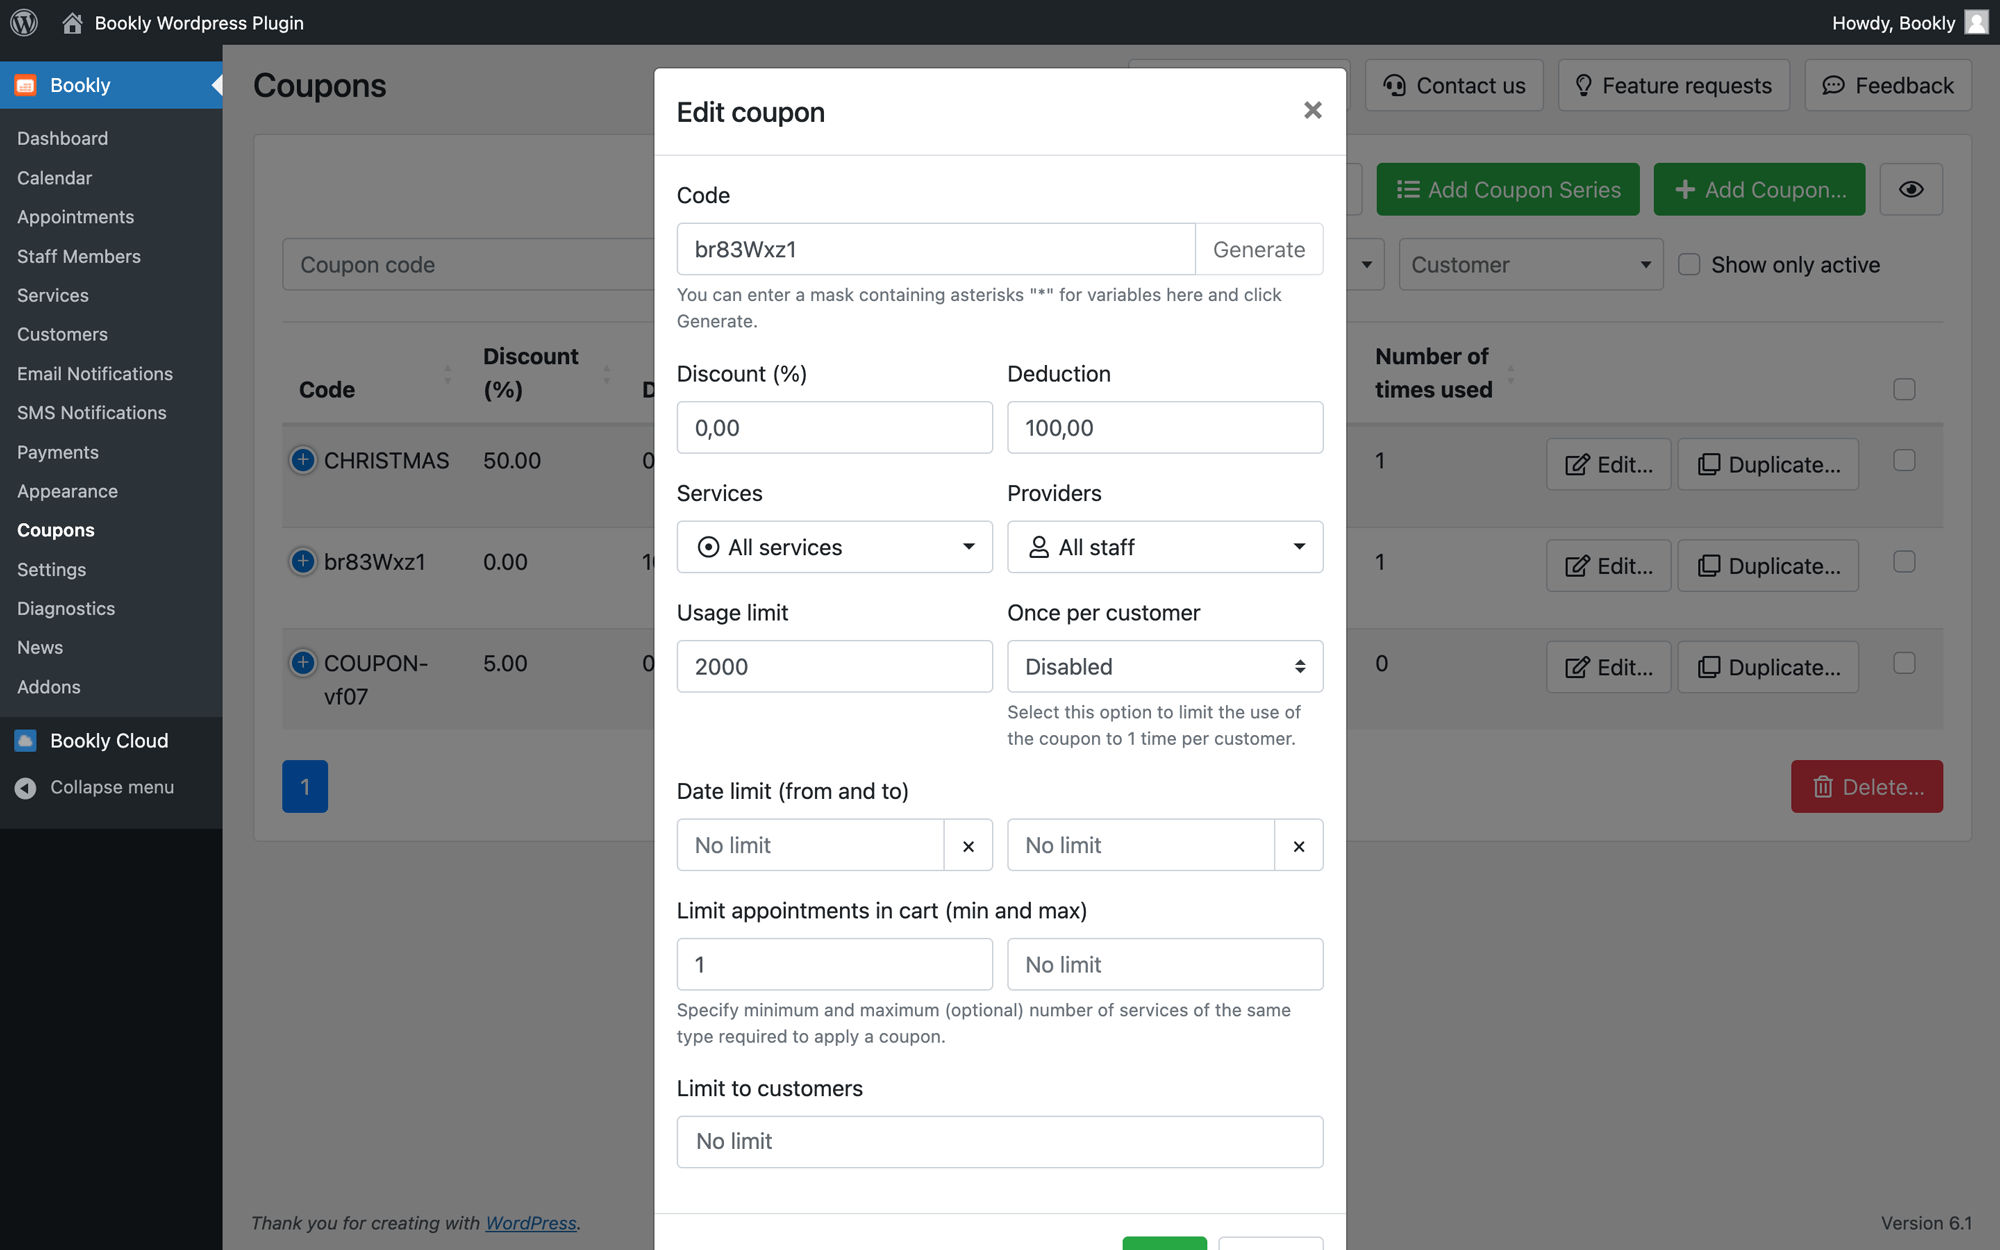
Task: Expand the br83Wxz1 row plus icon
Action: (302, 561)
